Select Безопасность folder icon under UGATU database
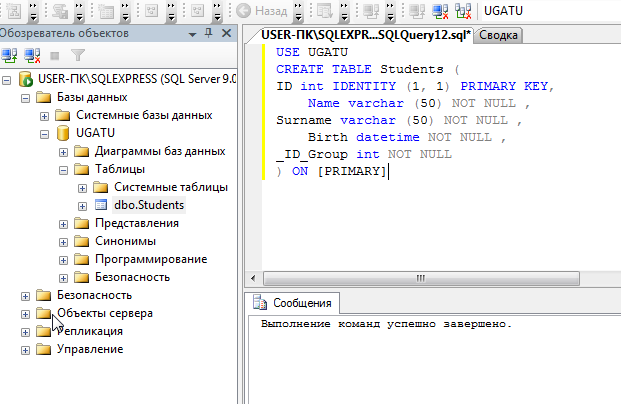621x404 pixels. (82, 277)
